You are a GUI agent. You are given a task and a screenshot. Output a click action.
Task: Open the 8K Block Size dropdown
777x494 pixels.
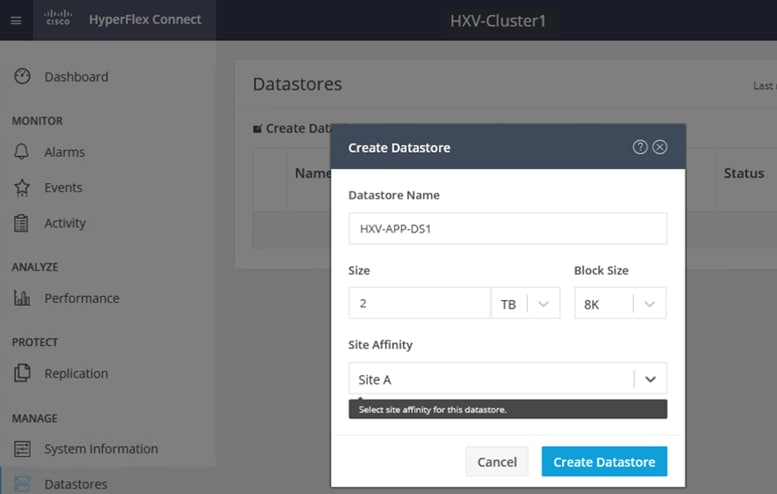(649, 304)
